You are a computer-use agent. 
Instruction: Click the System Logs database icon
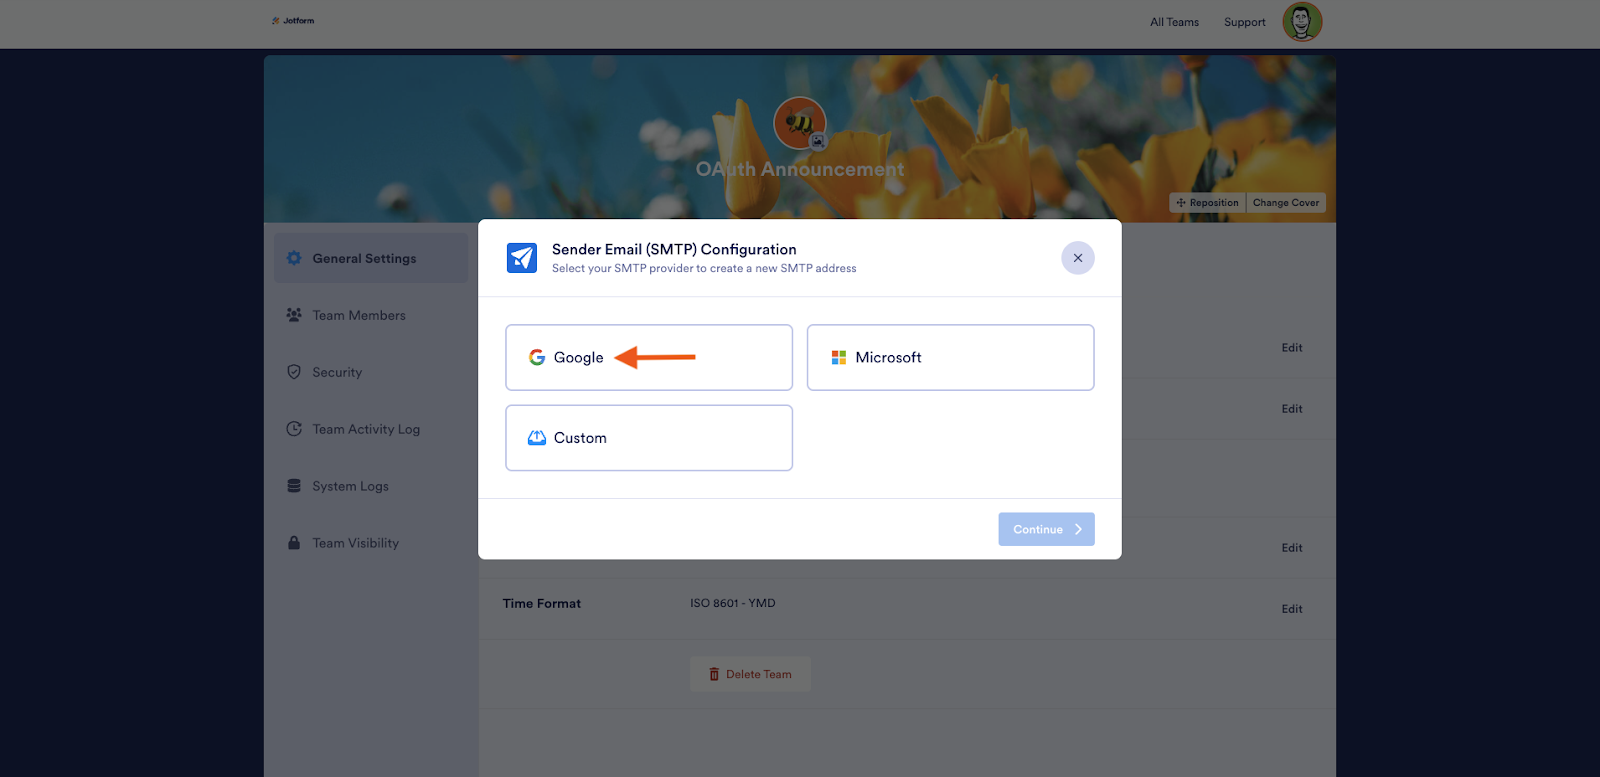294,486
